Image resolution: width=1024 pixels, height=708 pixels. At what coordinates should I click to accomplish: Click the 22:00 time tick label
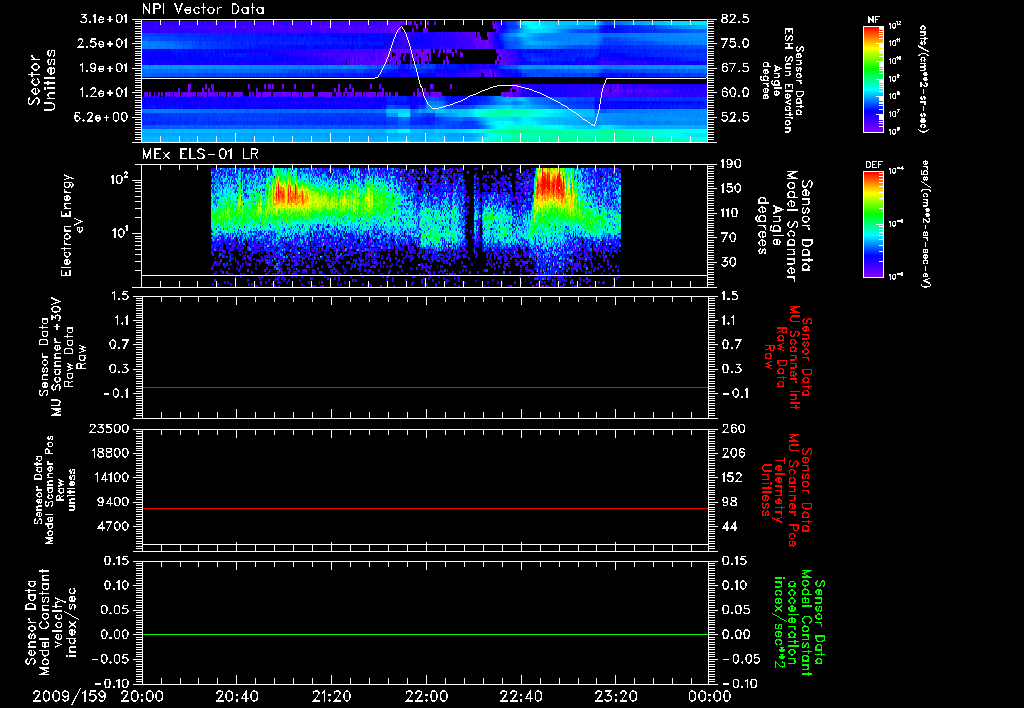pyautogui.click(x=426, y=696)
